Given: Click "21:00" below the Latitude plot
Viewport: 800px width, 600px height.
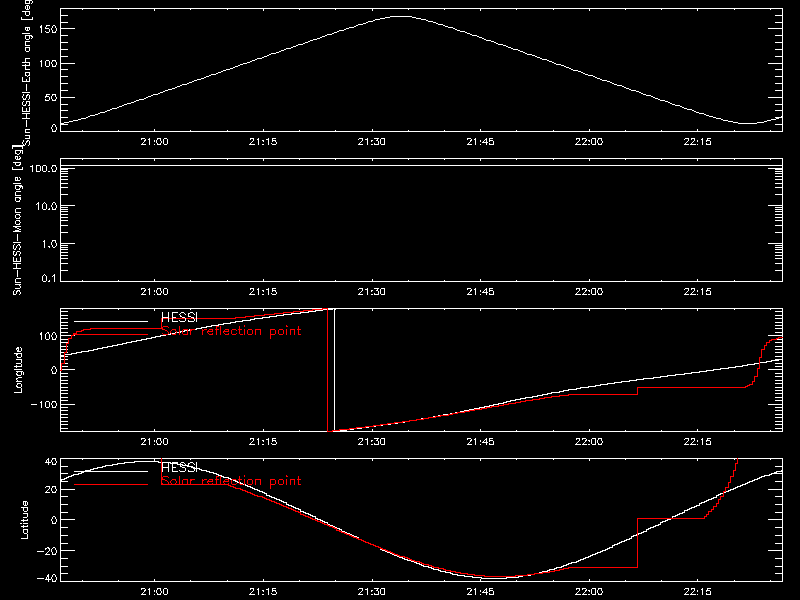Looking at the screenshot, I should (x=154, y=591).
